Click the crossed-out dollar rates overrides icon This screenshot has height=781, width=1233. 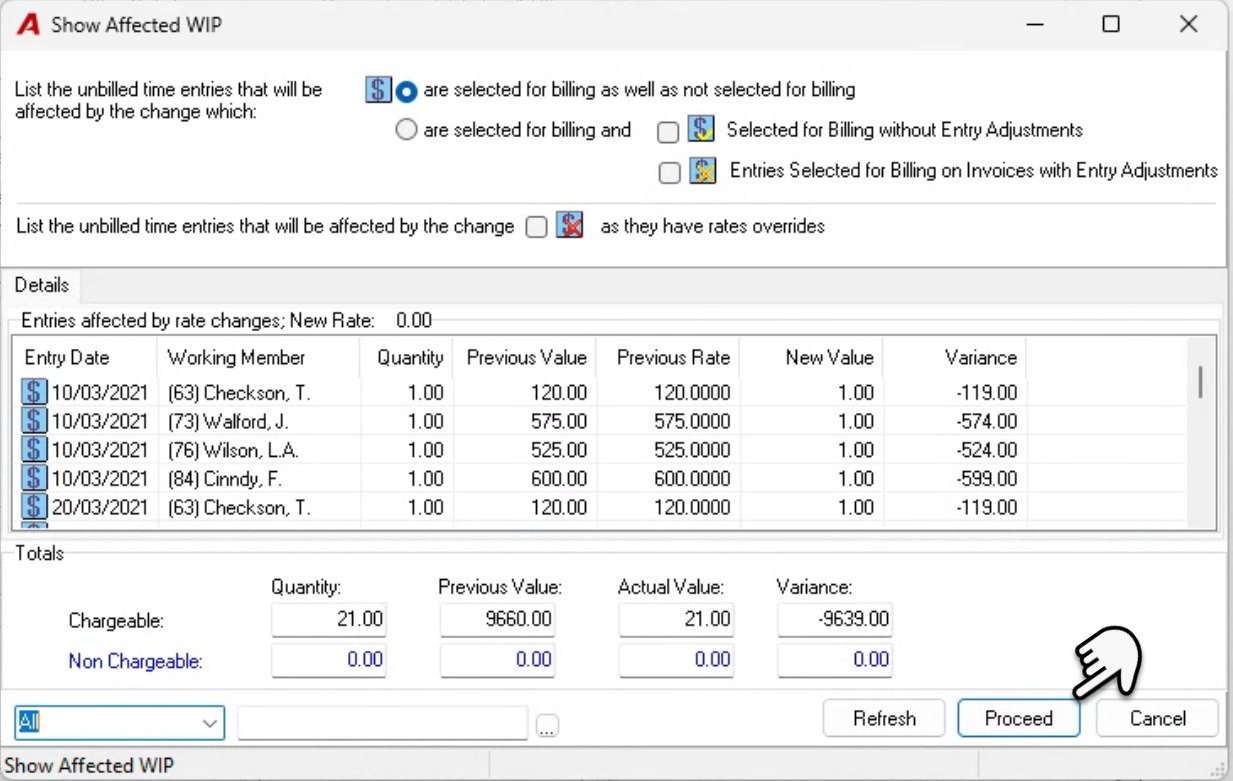click(x=570, y=226)
